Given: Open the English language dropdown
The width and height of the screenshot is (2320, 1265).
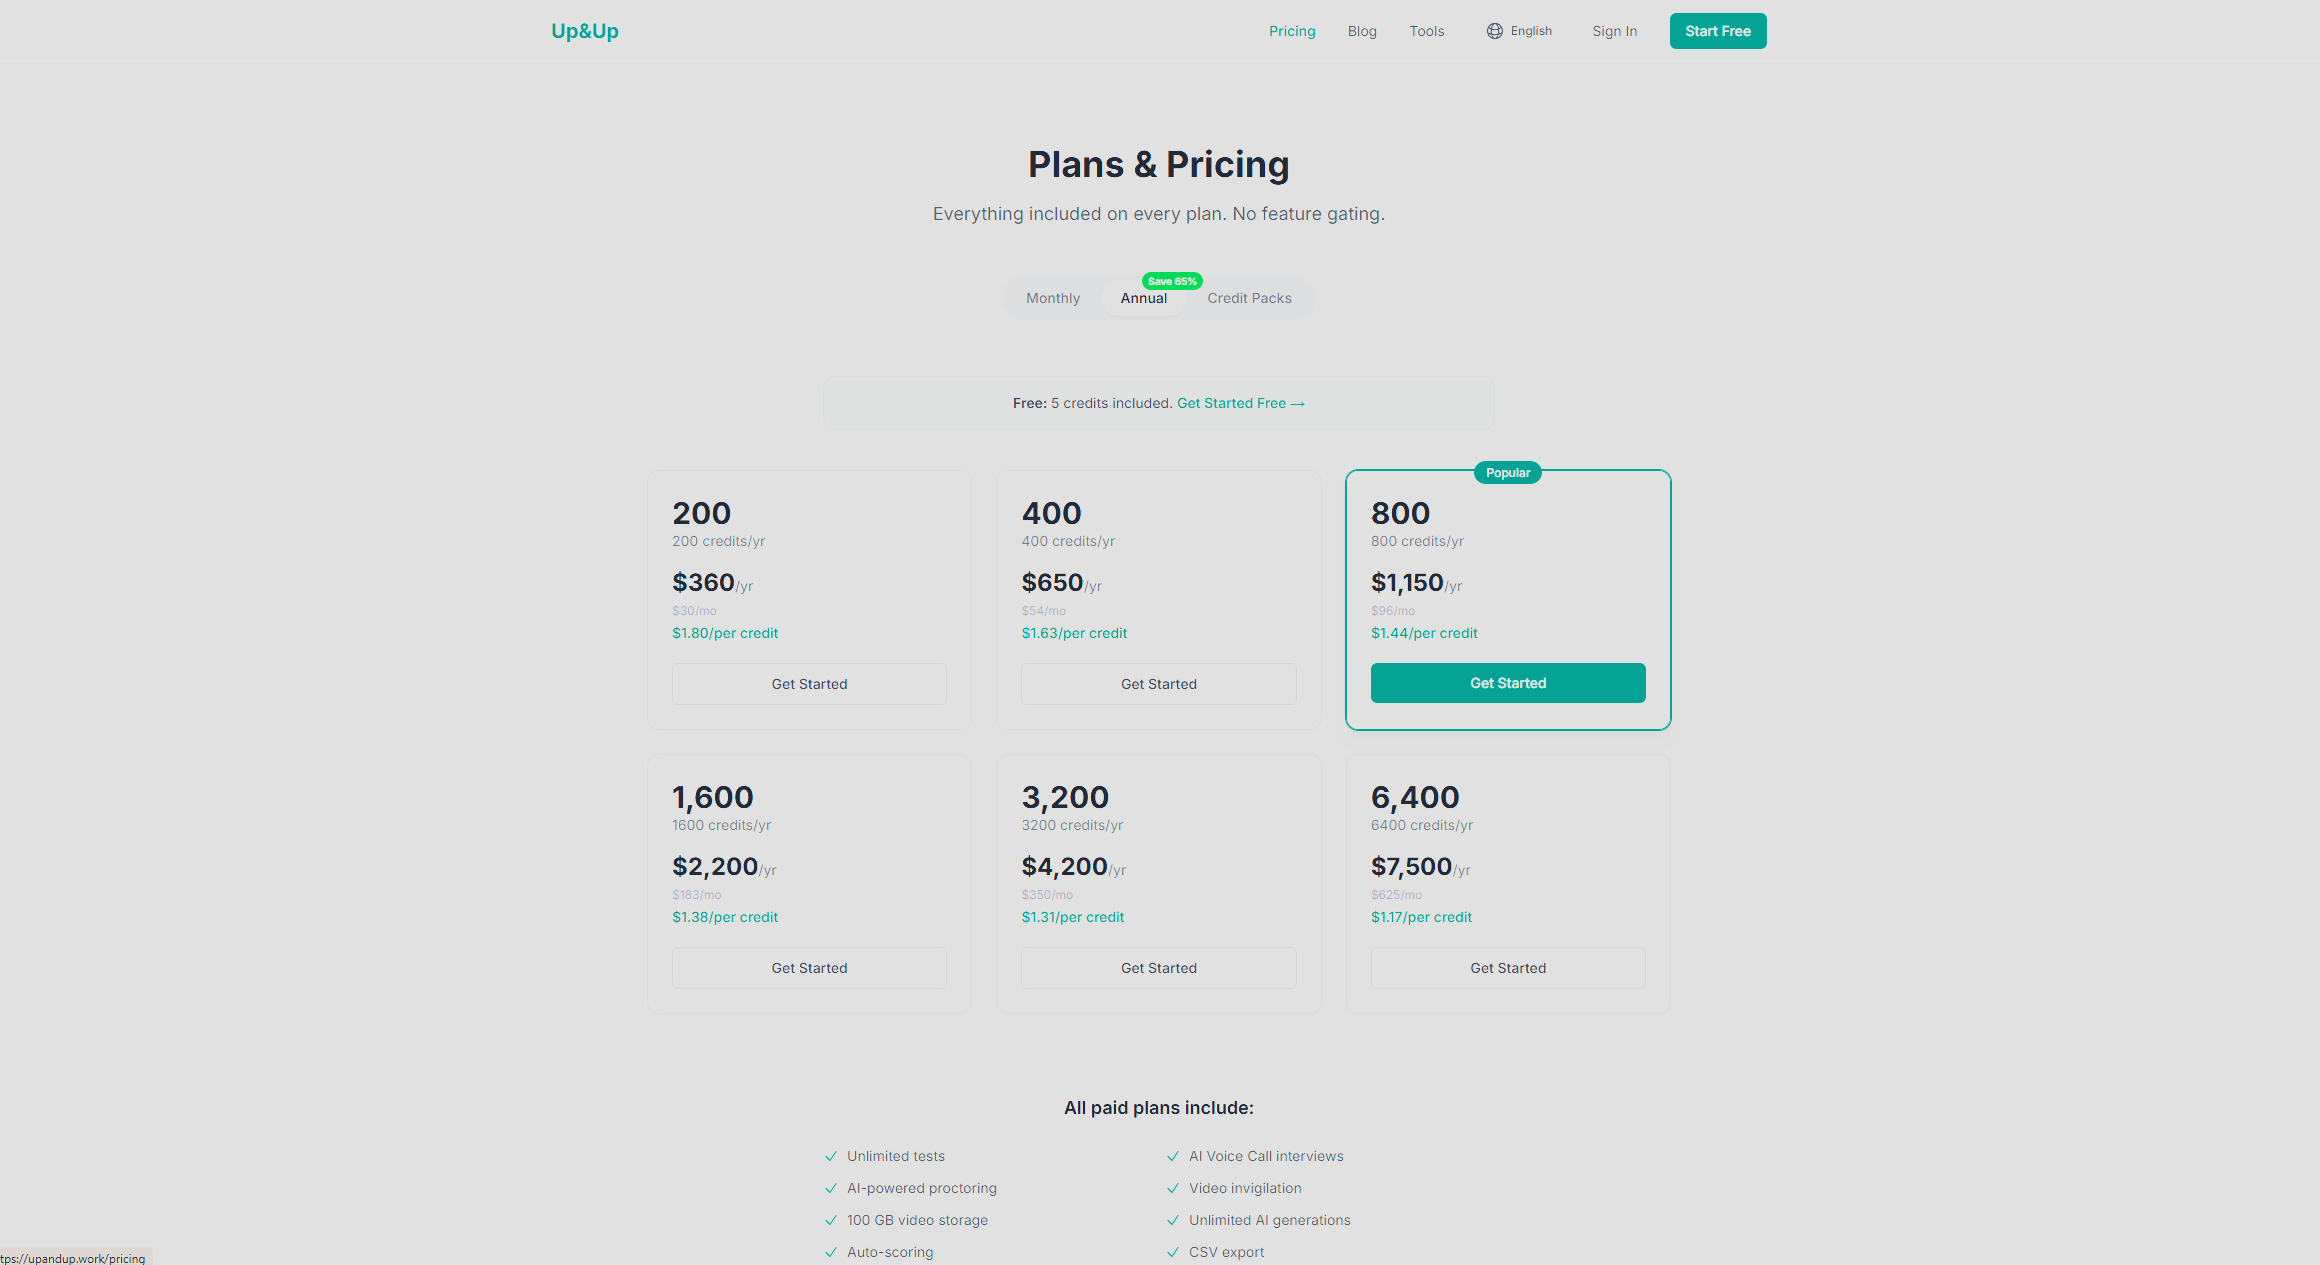Looking at the screenshot, I should [x=1530, y=31].
